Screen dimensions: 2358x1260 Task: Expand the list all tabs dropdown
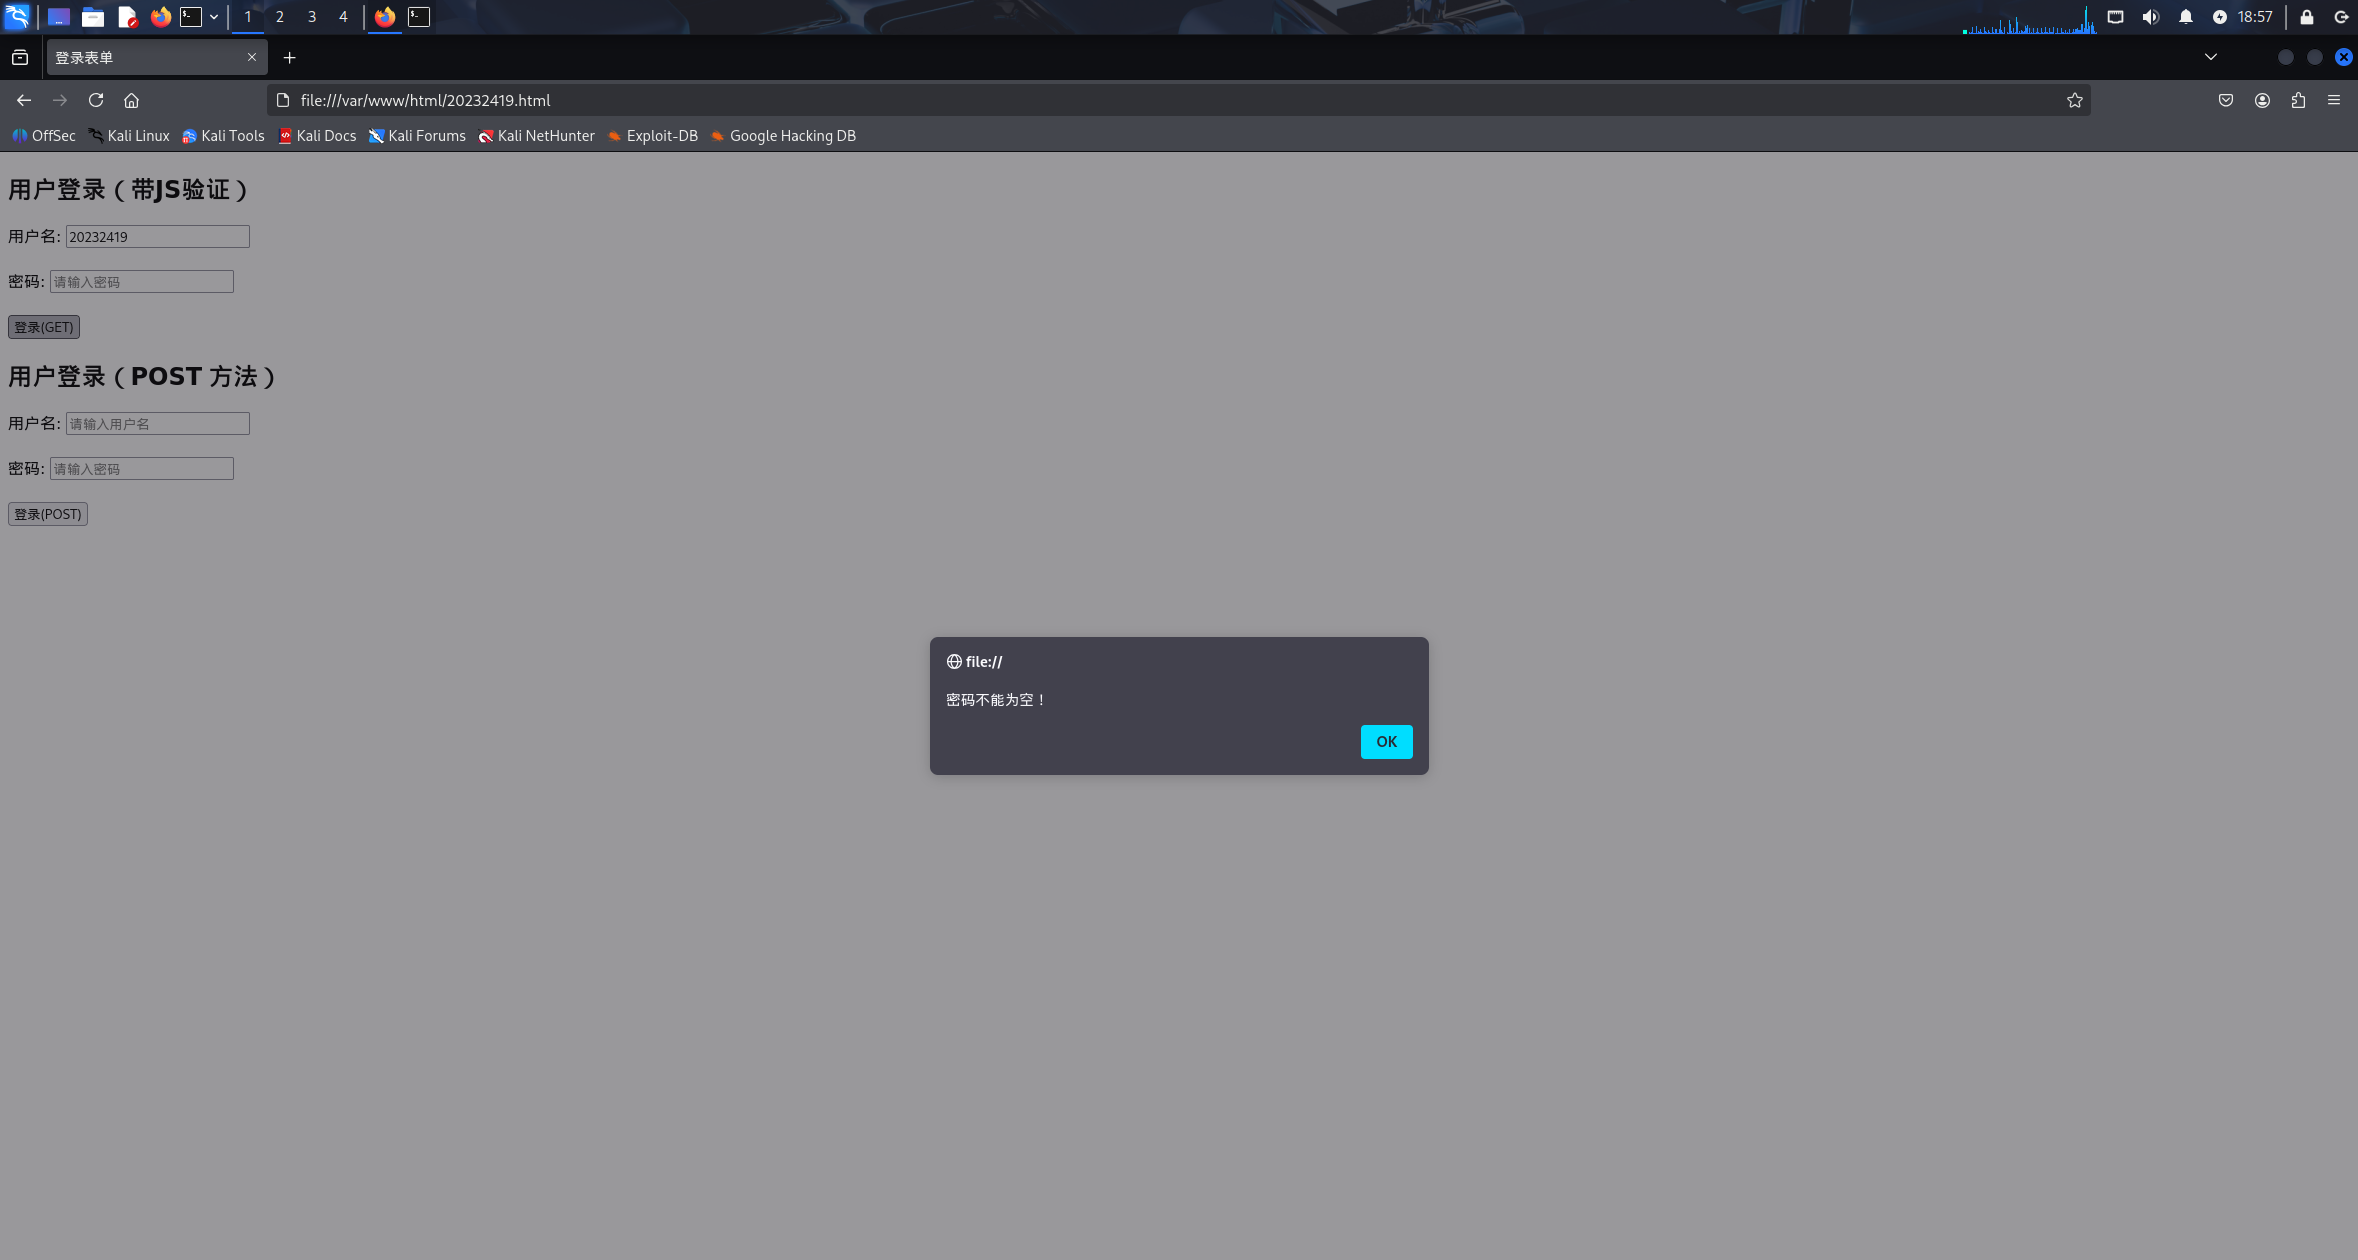point(2211,57)
